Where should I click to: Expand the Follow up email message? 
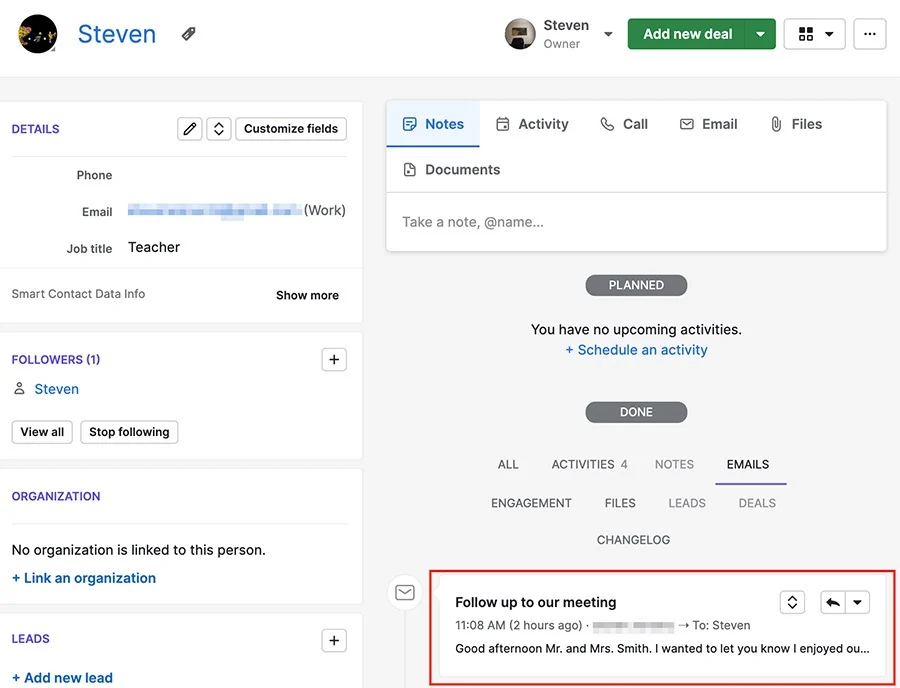[x=792, y=602]
